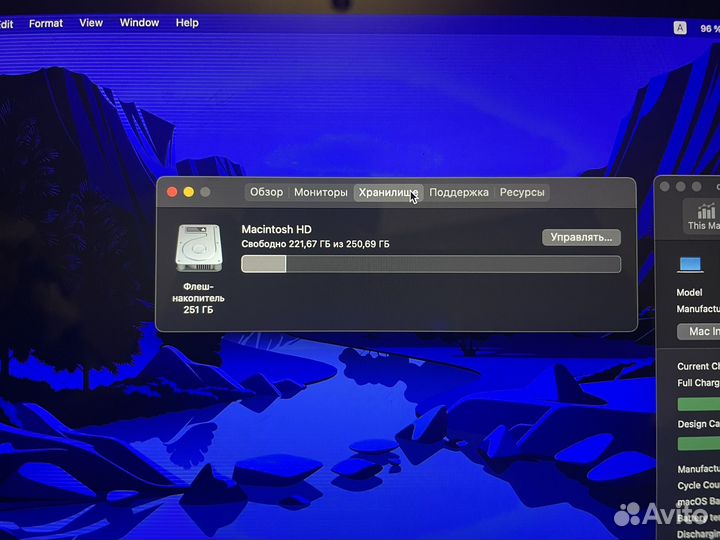Open the View menu
720x540 pixels.
pyautogui.click(x=91, y=23)
